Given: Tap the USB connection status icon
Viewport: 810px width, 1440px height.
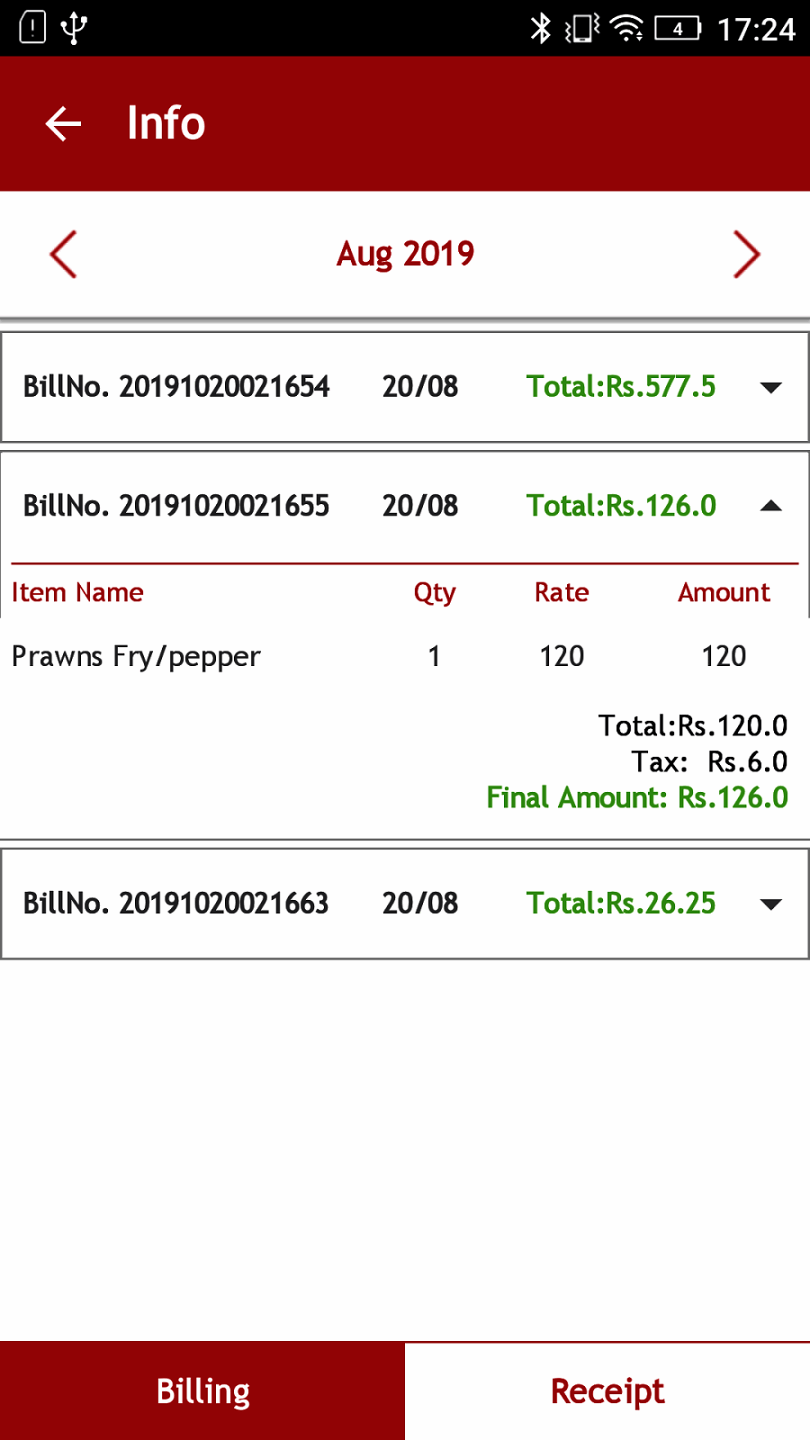Looking at the screenshot, I should tap(73, 28).
